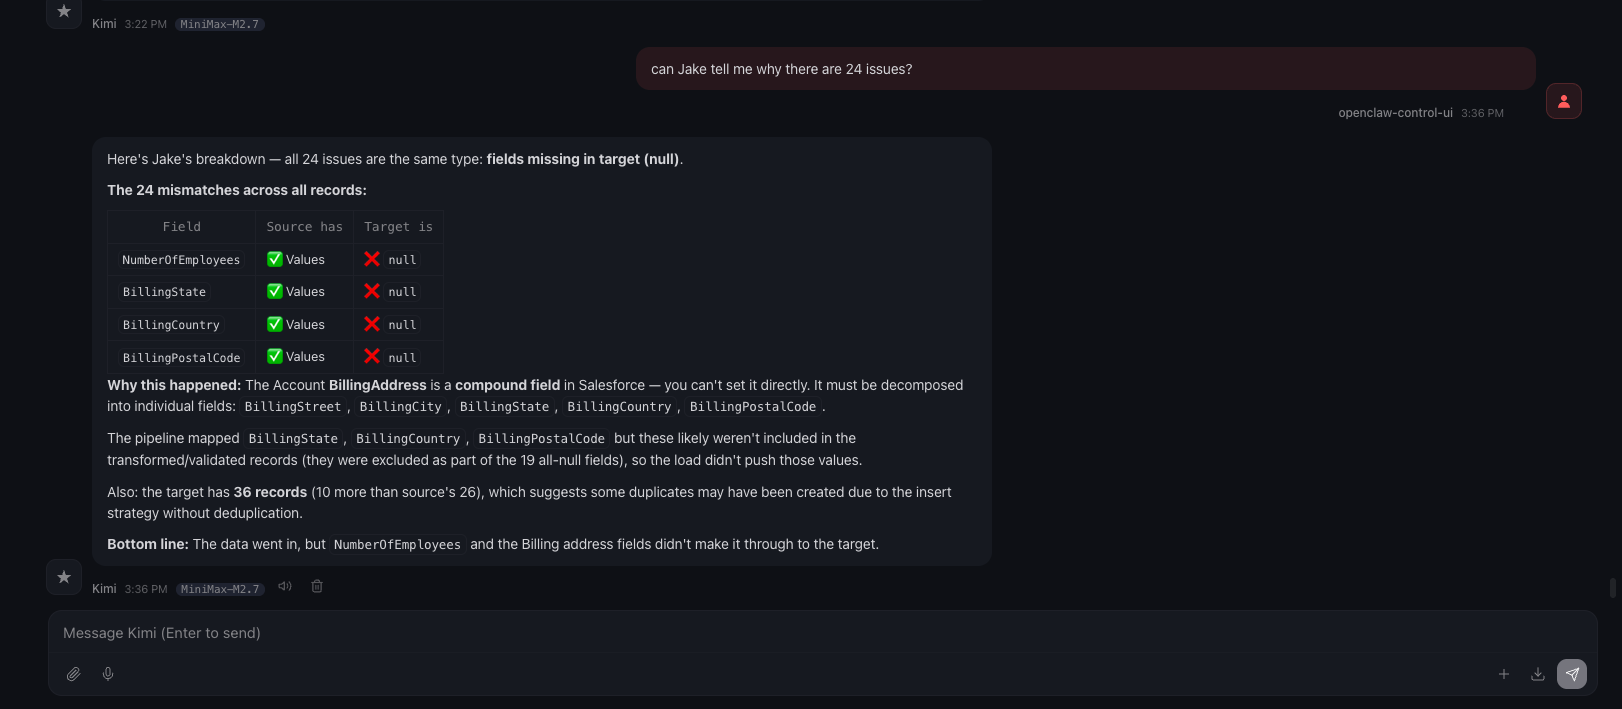Select the "Field" column header in the mismatch table

(181, 226)
